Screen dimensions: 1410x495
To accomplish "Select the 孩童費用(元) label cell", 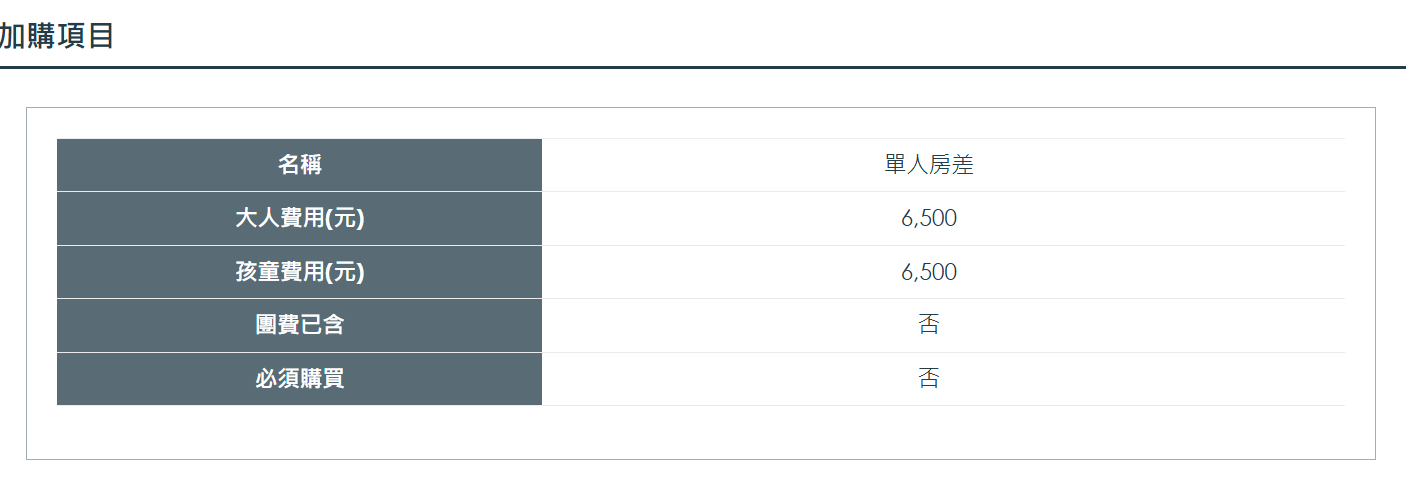I will (299, 272).
